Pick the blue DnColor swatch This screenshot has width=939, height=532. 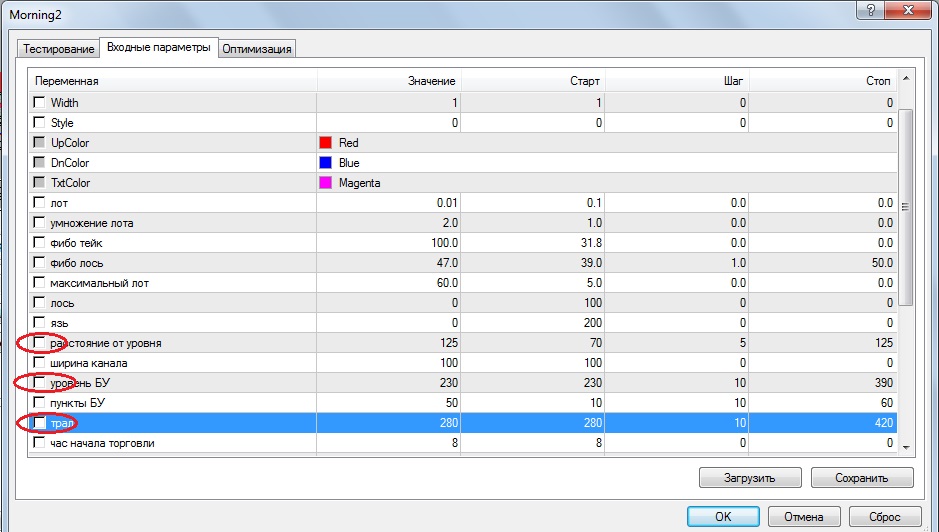(325, 162)
